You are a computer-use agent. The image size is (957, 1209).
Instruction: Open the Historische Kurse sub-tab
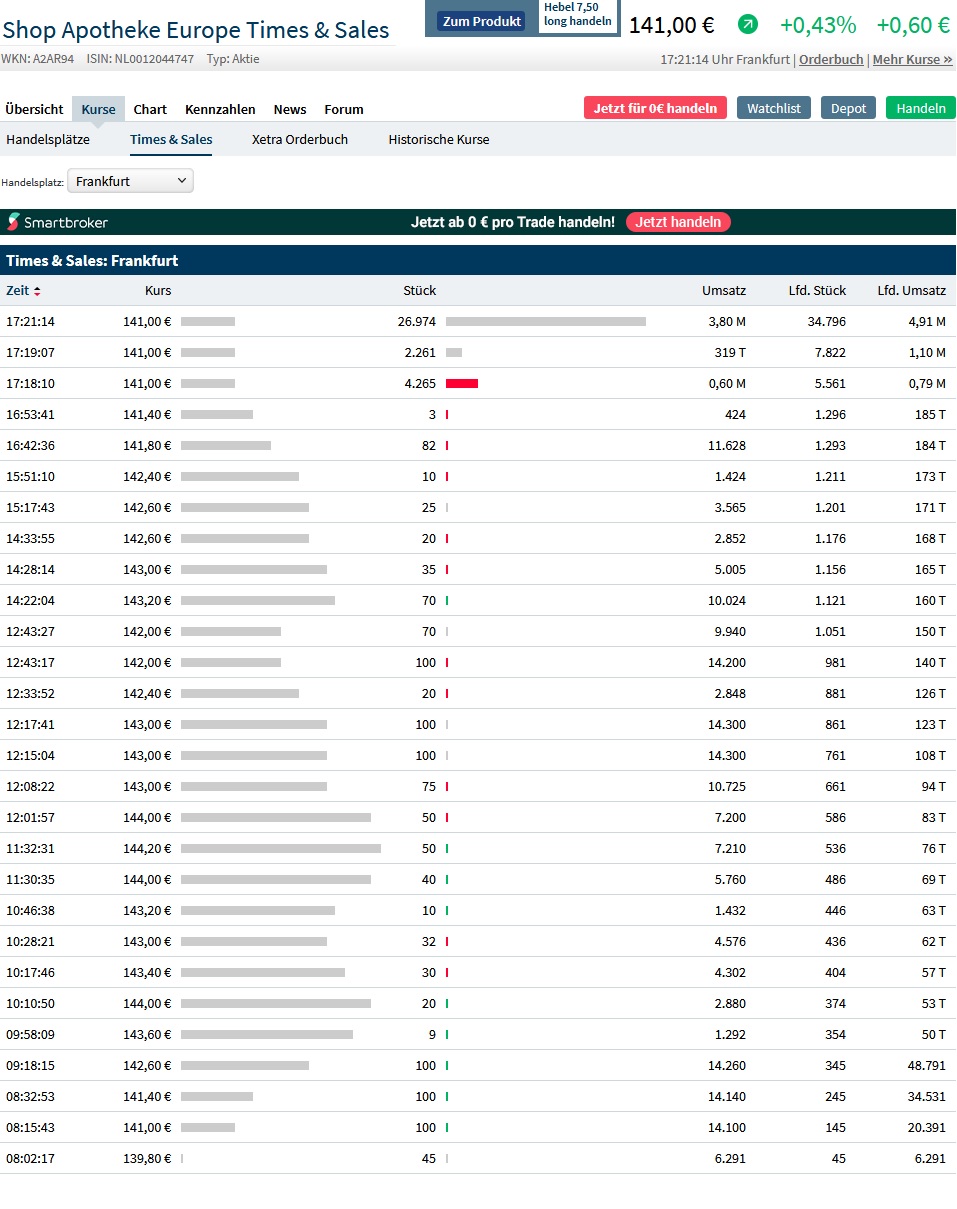439,139
